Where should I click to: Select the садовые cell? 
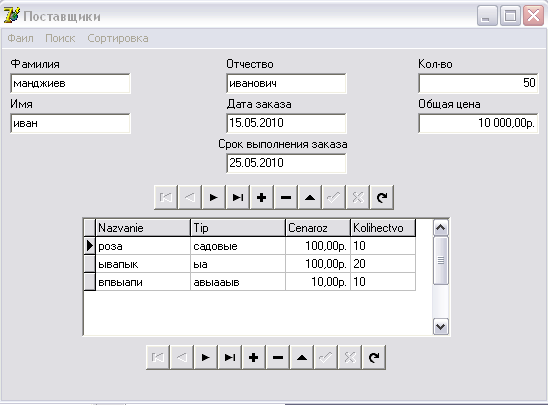(238, 246)
